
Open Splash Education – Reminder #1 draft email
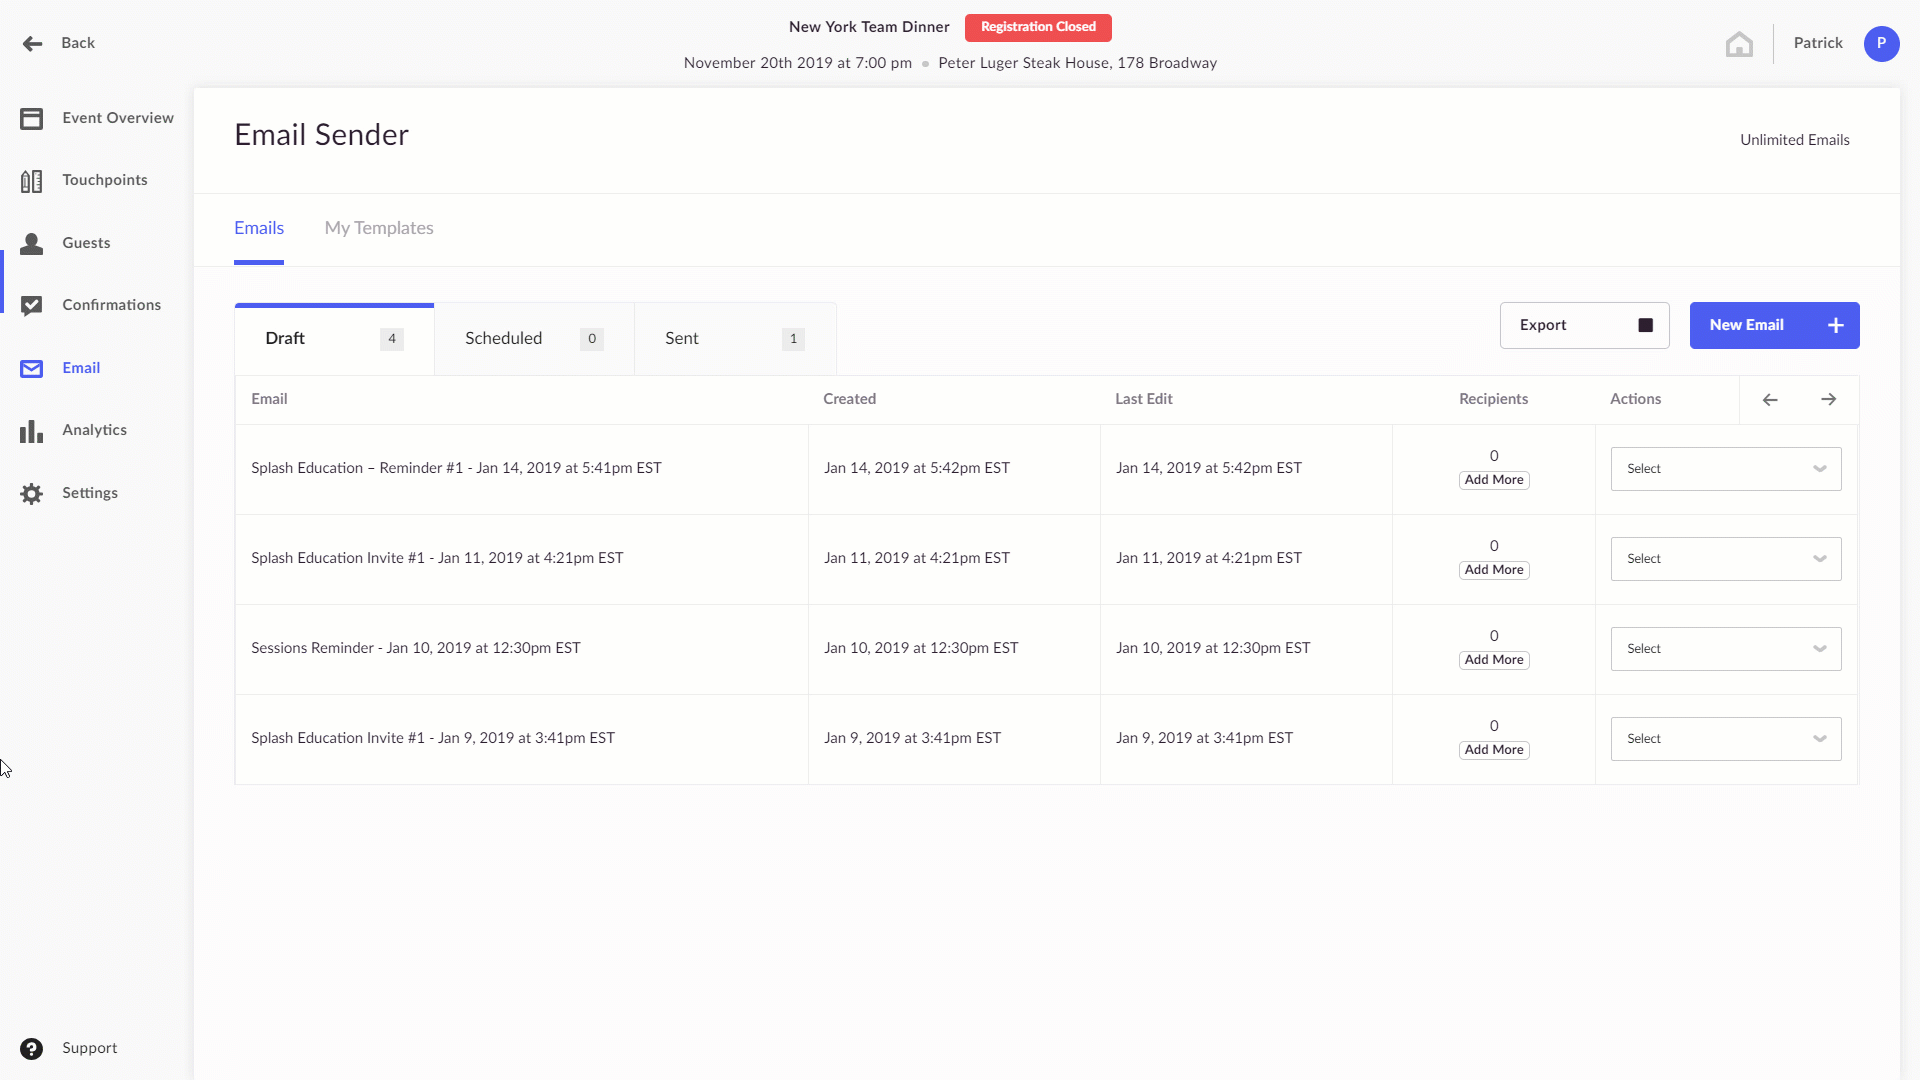pos(456,468)
